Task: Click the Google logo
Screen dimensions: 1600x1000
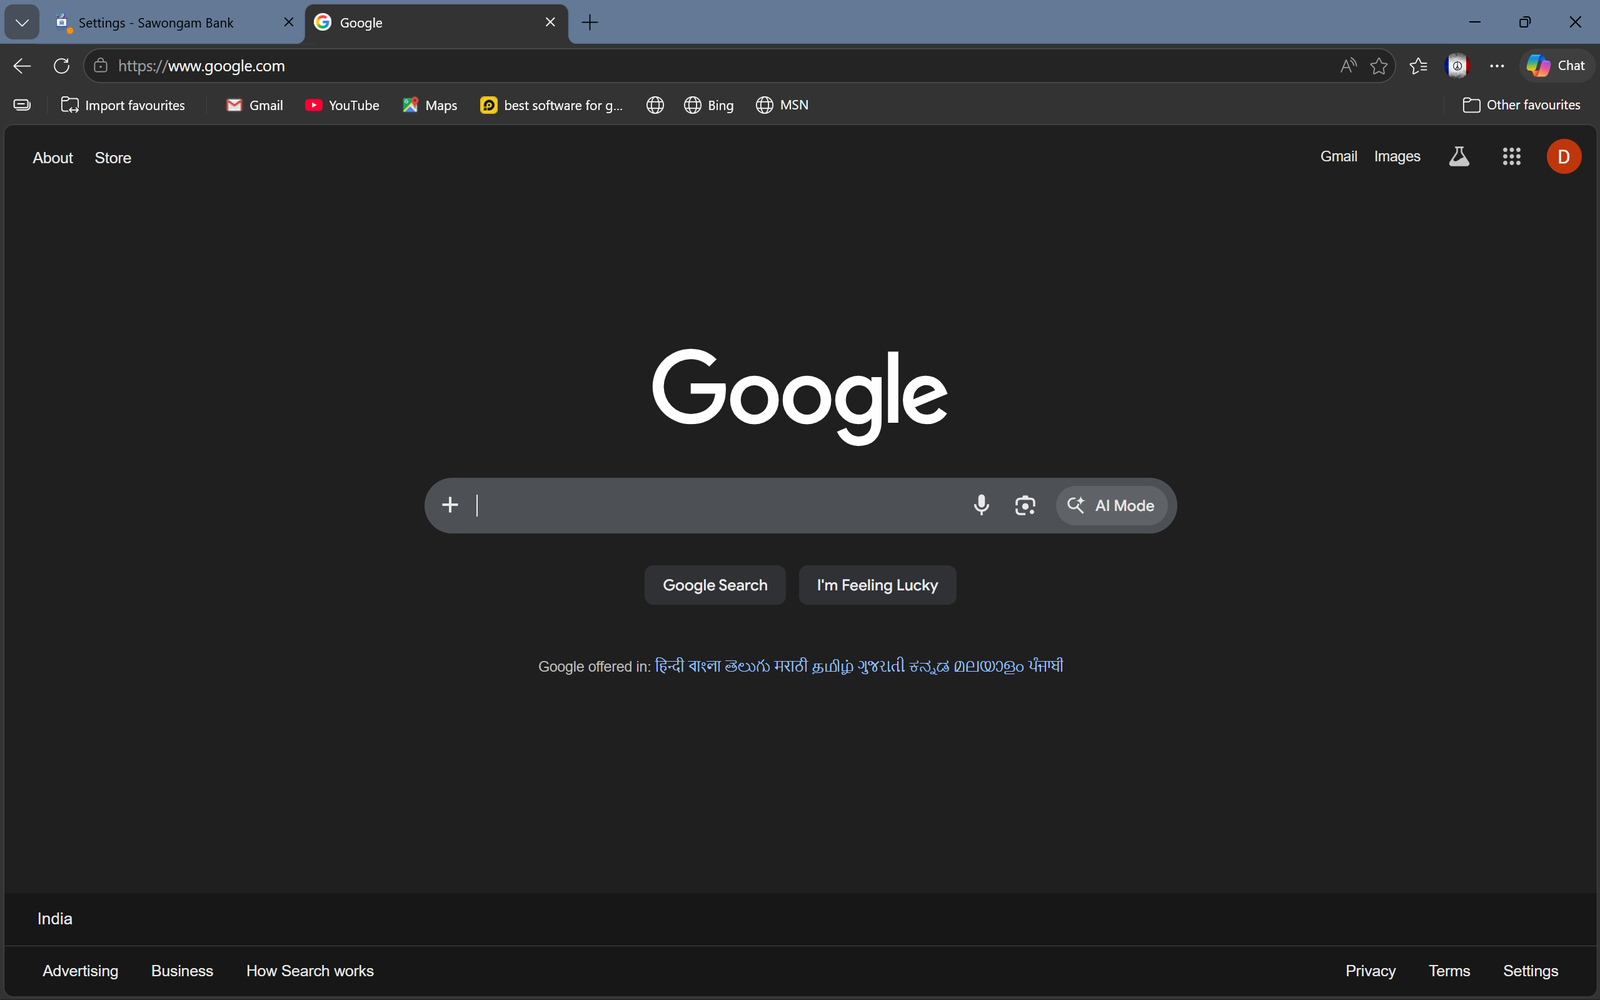Action: (x=800, y=396)
